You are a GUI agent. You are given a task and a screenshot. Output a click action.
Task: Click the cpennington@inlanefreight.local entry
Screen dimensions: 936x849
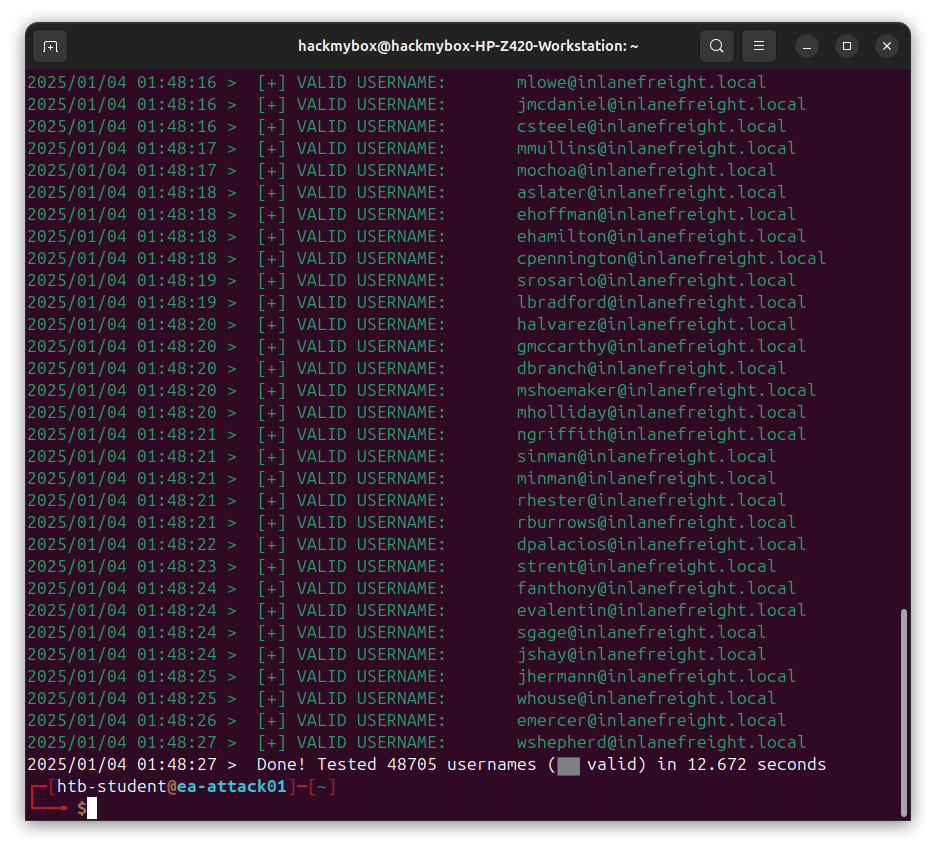tap(671, 258)
